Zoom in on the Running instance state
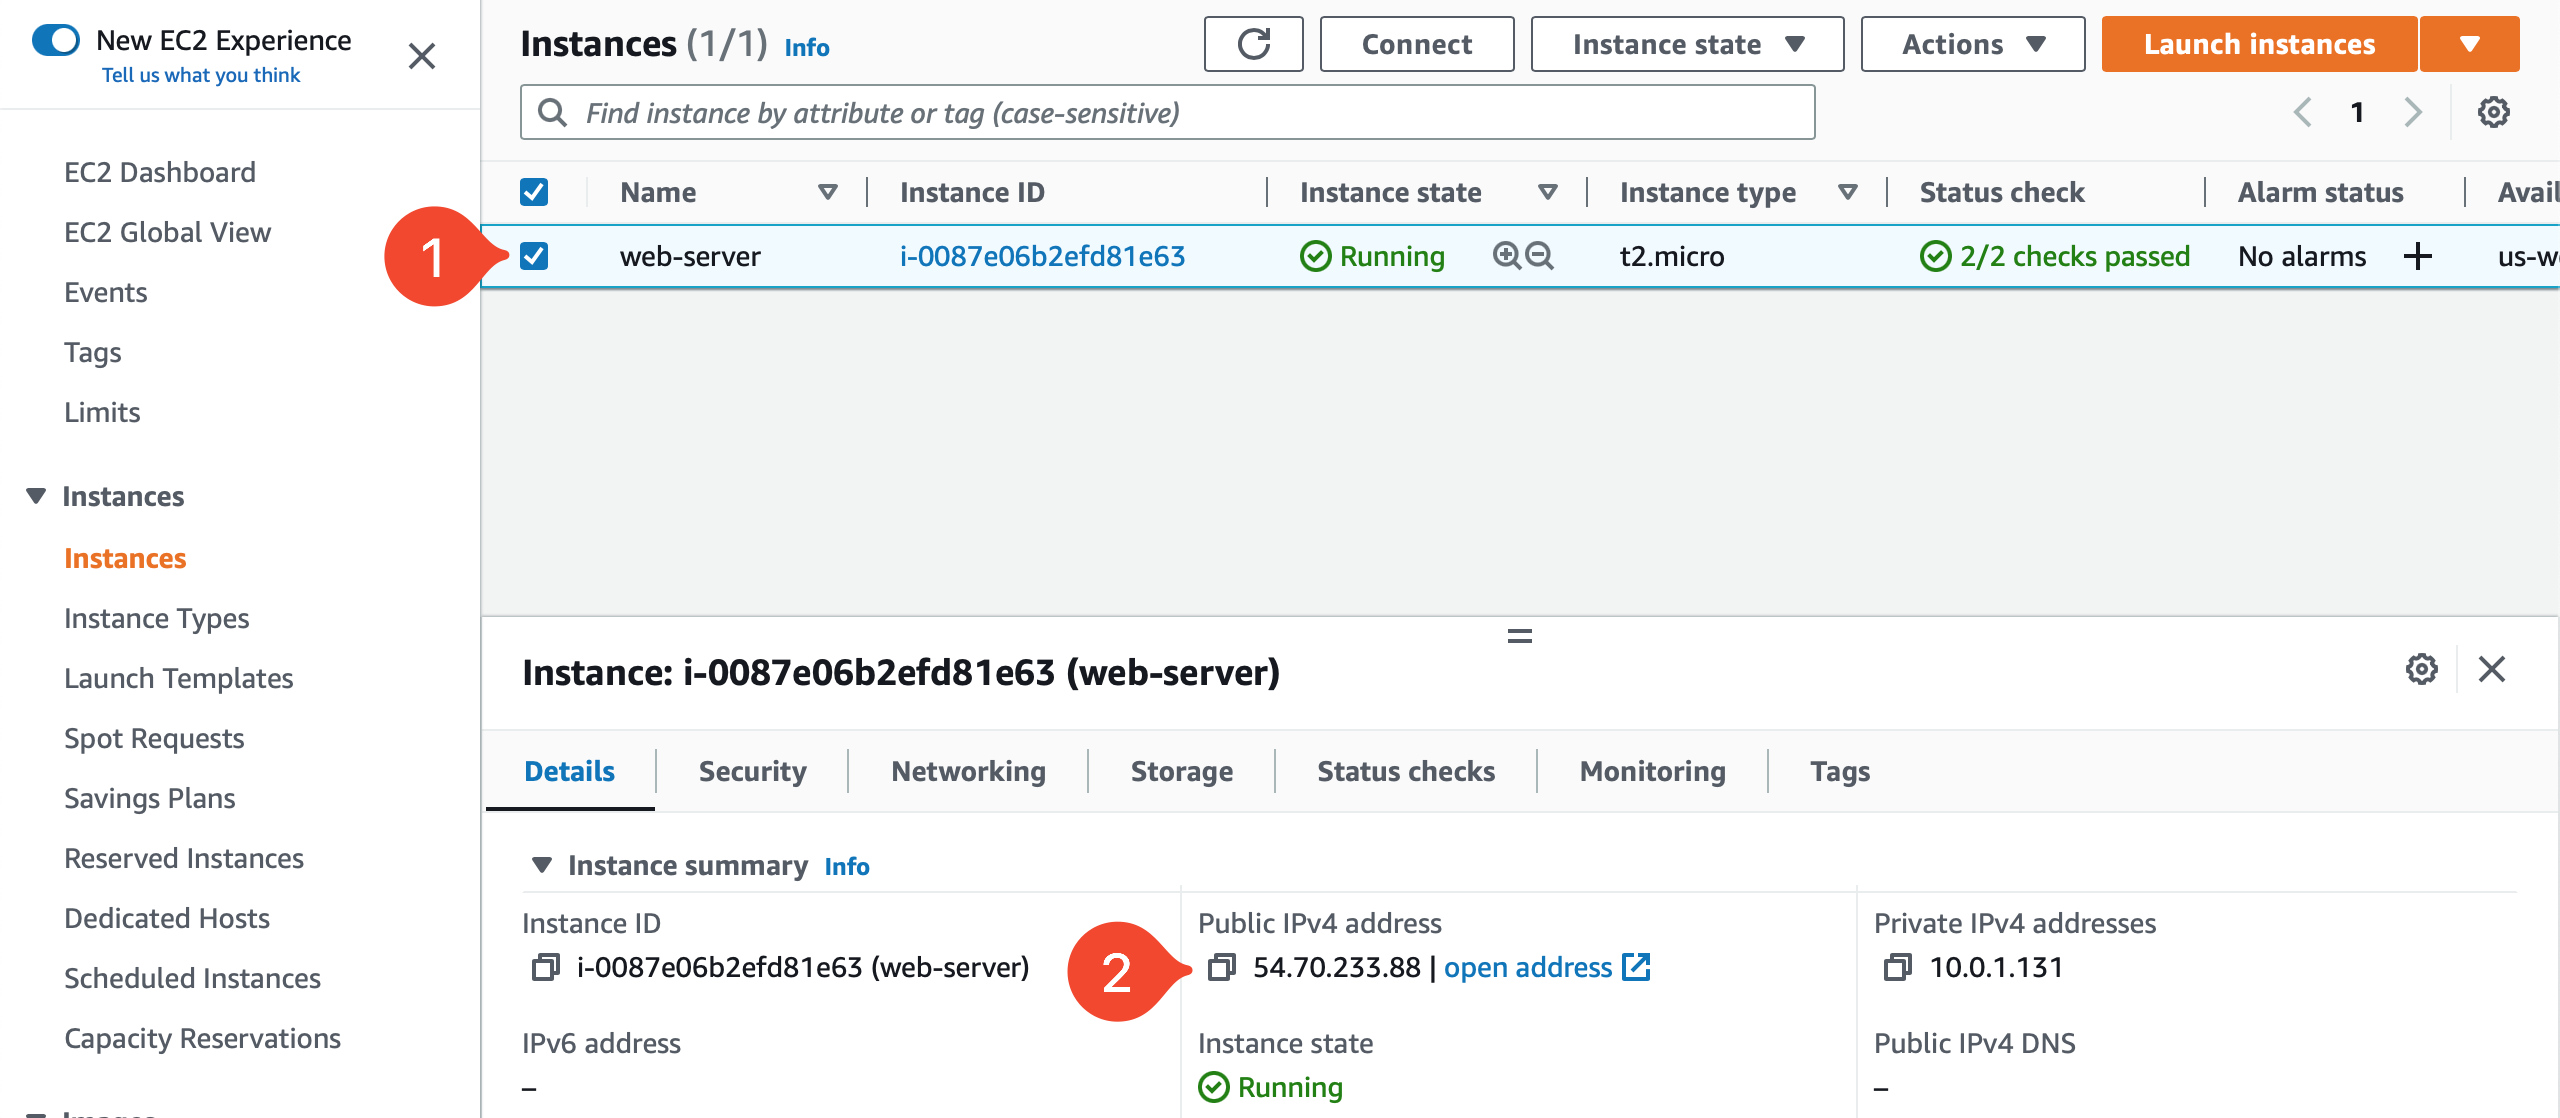Viewport: 2560px width, 1118px height. pyautogui.click(x=1505, y=256)
